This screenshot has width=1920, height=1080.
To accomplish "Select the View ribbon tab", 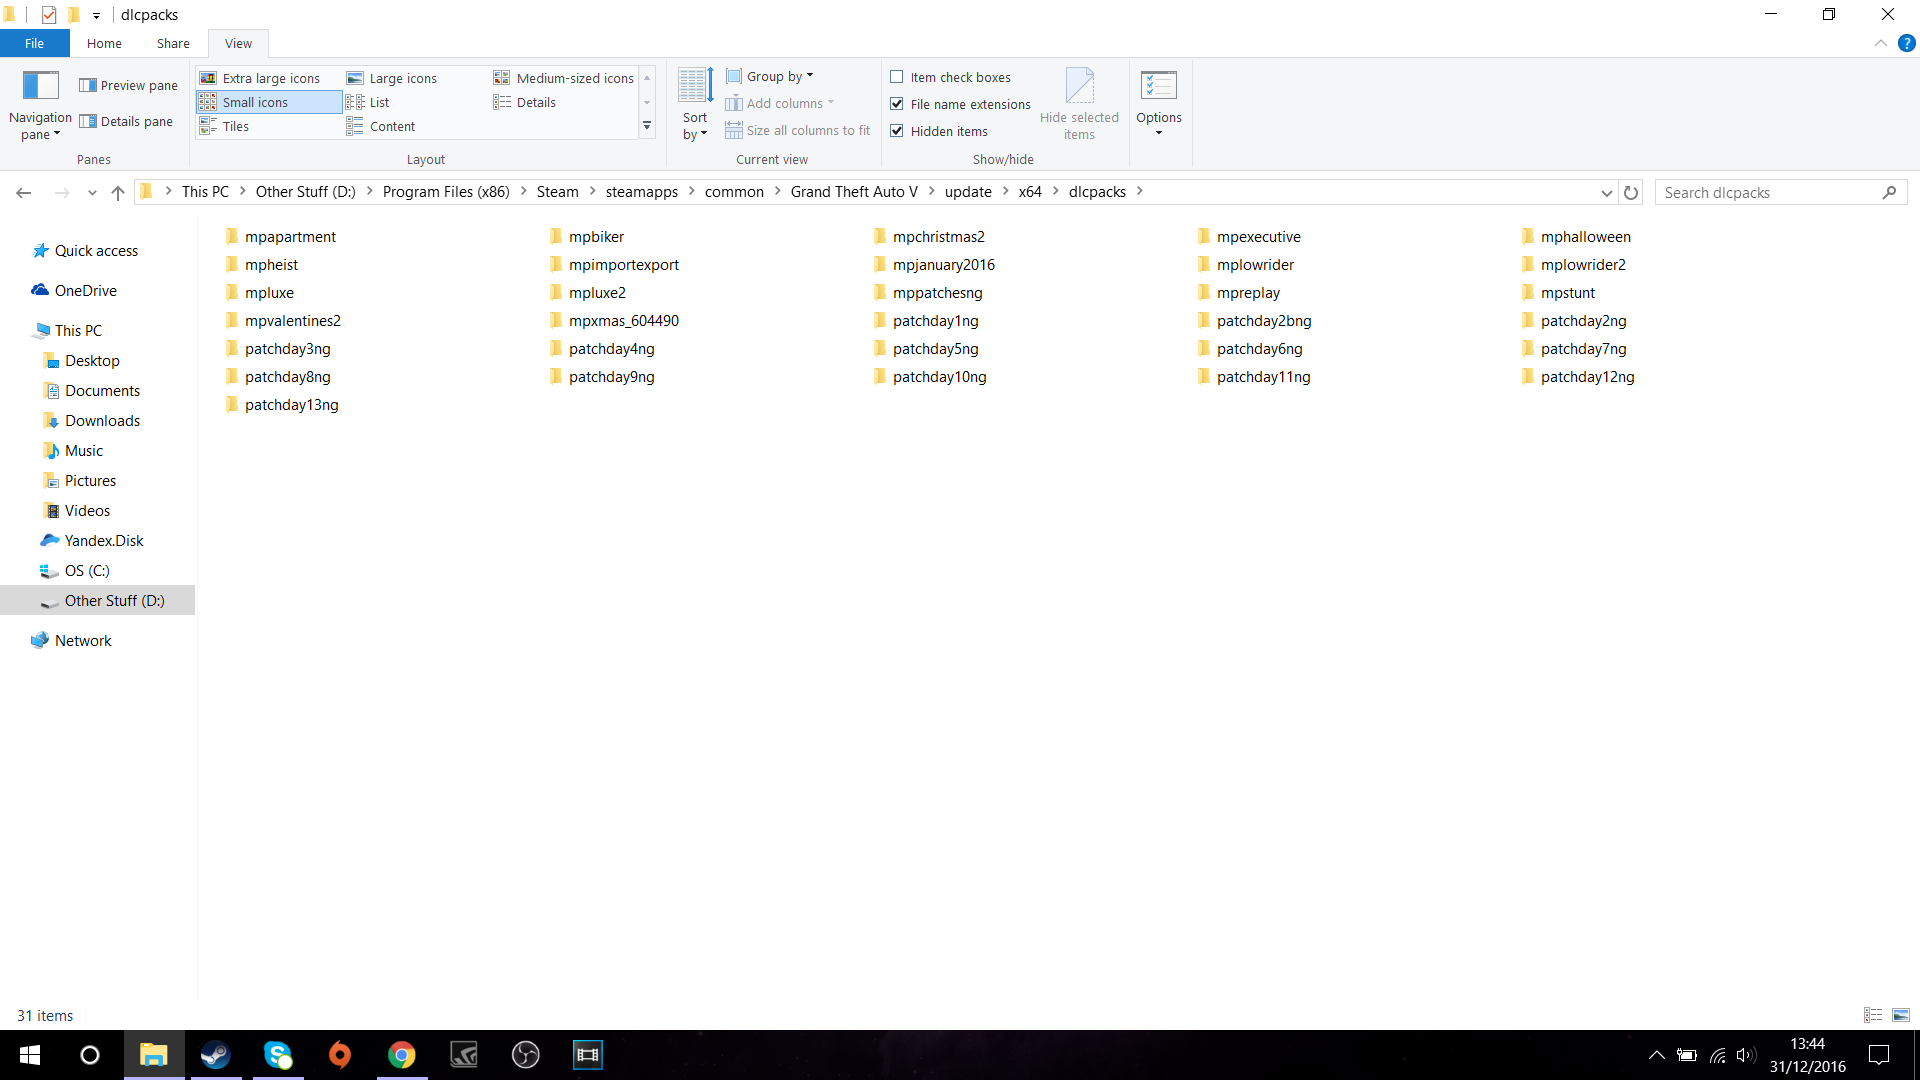I will (x=238, y=43).
